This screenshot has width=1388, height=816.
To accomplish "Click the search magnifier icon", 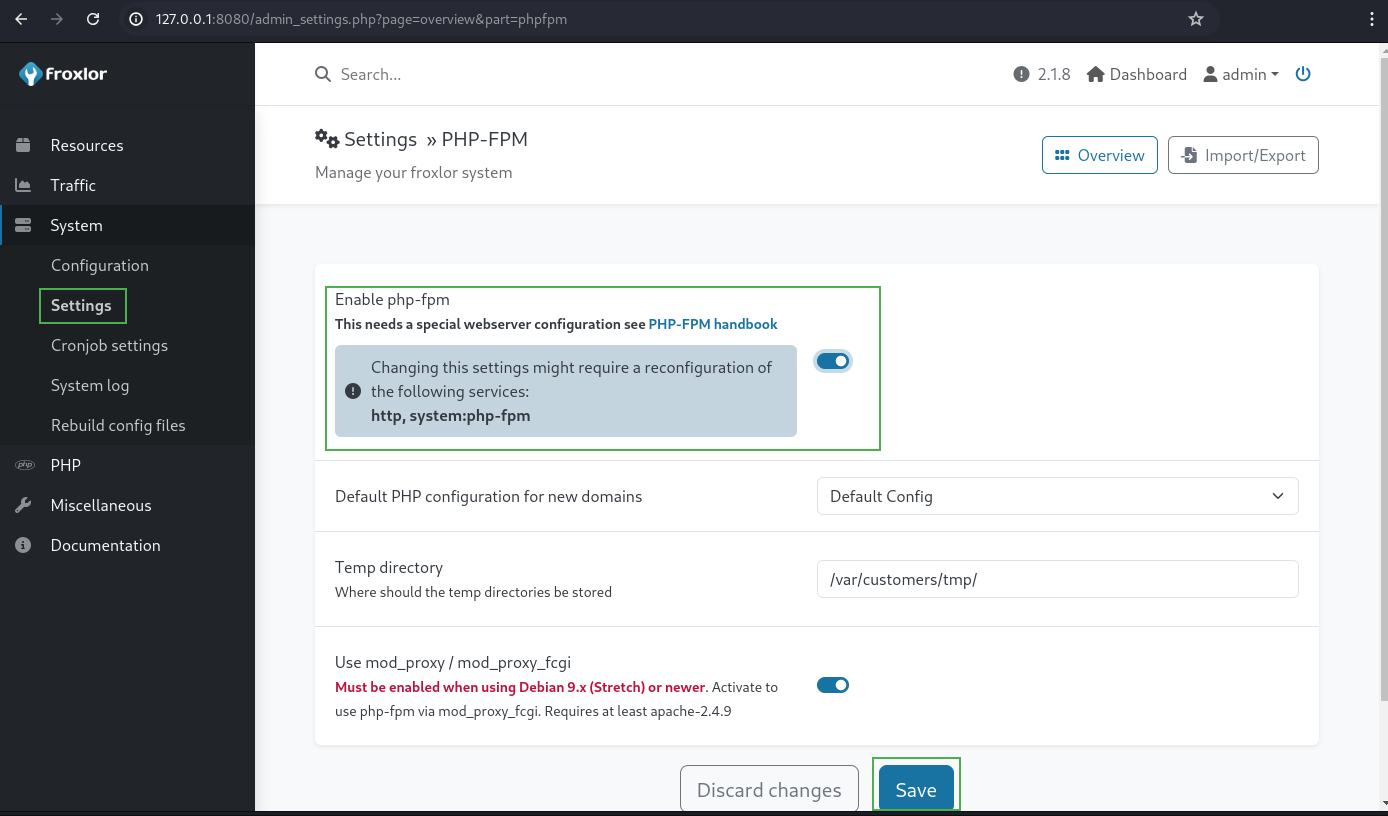I will click(323, 74).
